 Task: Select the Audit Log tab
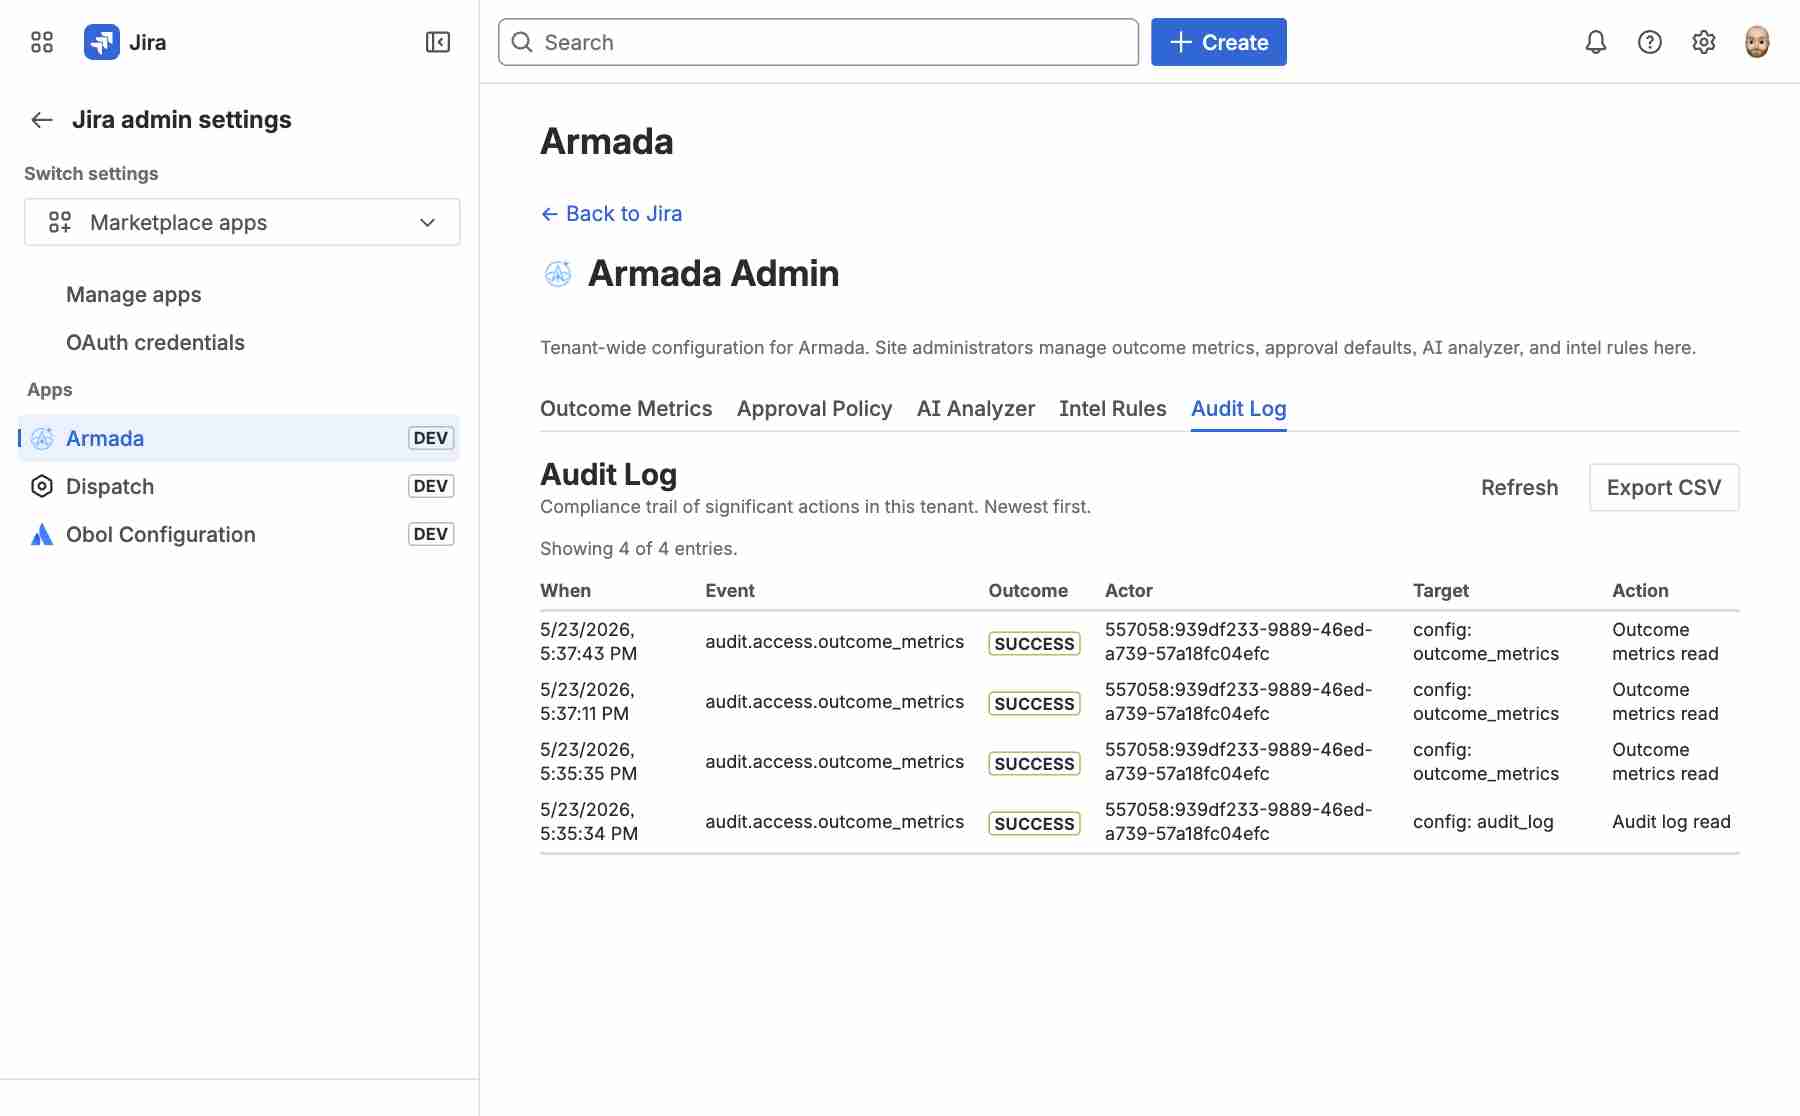pos(1239,409)
